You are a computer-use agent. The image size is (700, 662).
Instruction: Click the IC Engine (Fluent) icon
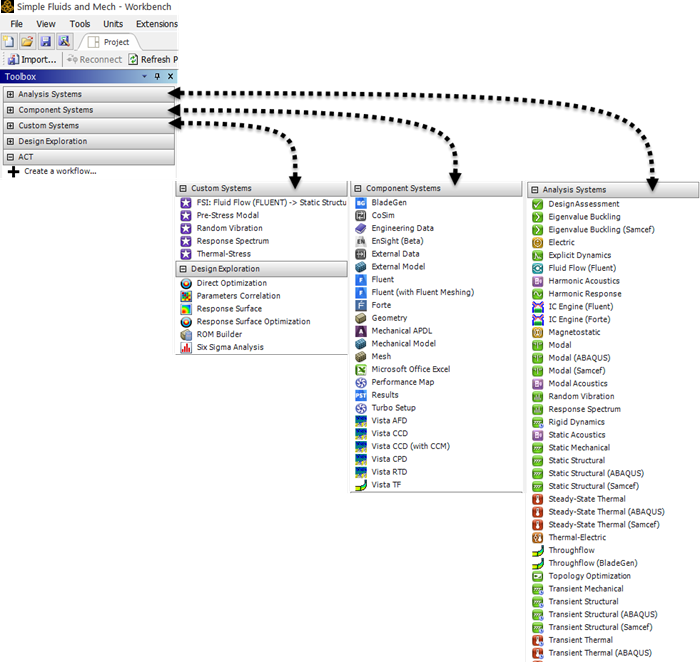[538, 307]
